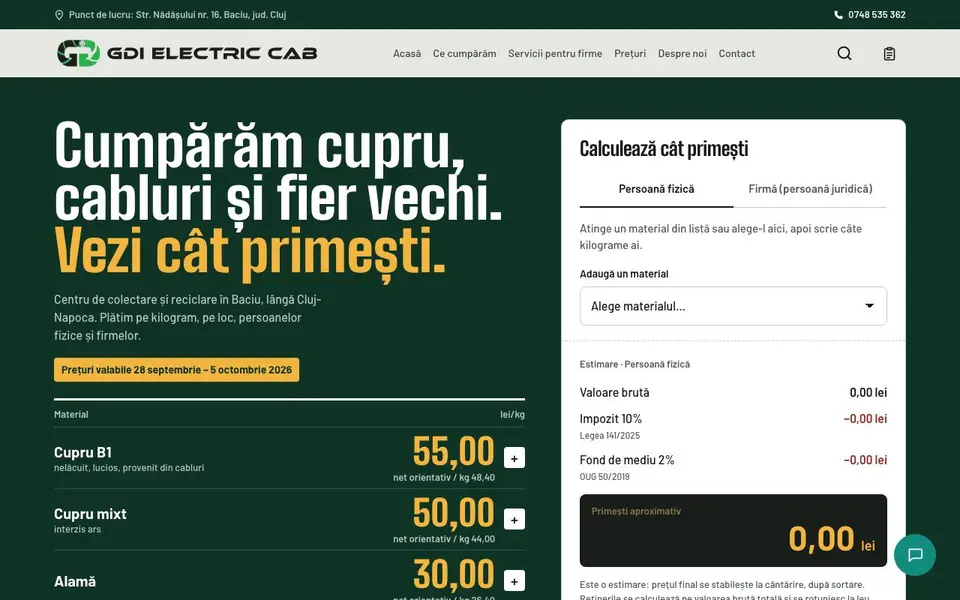The height and width of the screenshot is (600, 960).
Task: Open Servicii pentru firme menu item
Action: 555,53
